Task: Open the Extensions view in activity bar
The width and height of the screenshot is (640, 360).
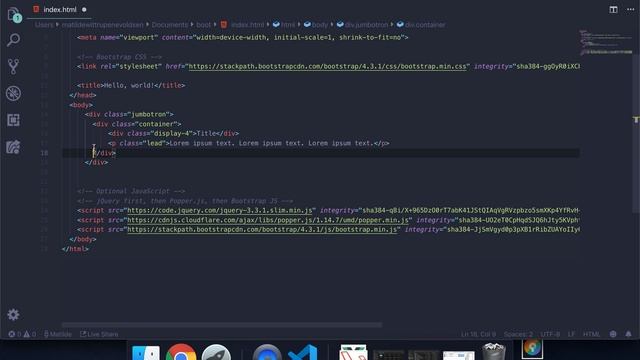Action: tap(13, 120)
